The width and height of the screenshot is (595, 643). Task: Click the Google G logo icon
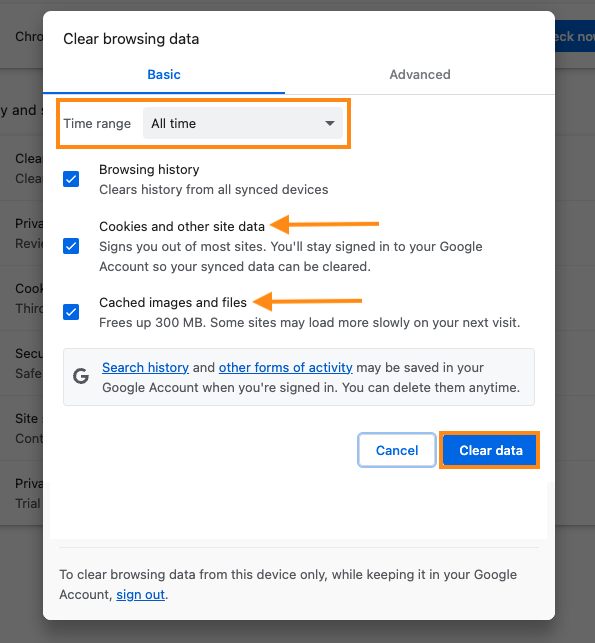pos(81,376)
